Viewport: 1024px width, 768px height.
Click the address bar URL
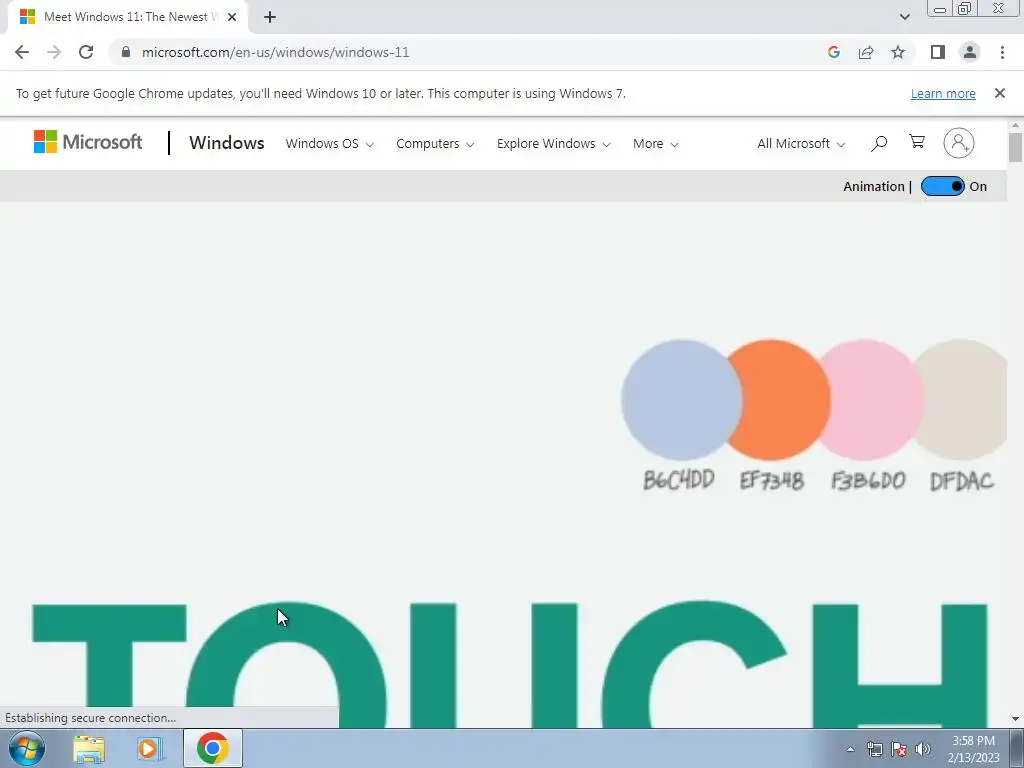click(x=276, y=52)
